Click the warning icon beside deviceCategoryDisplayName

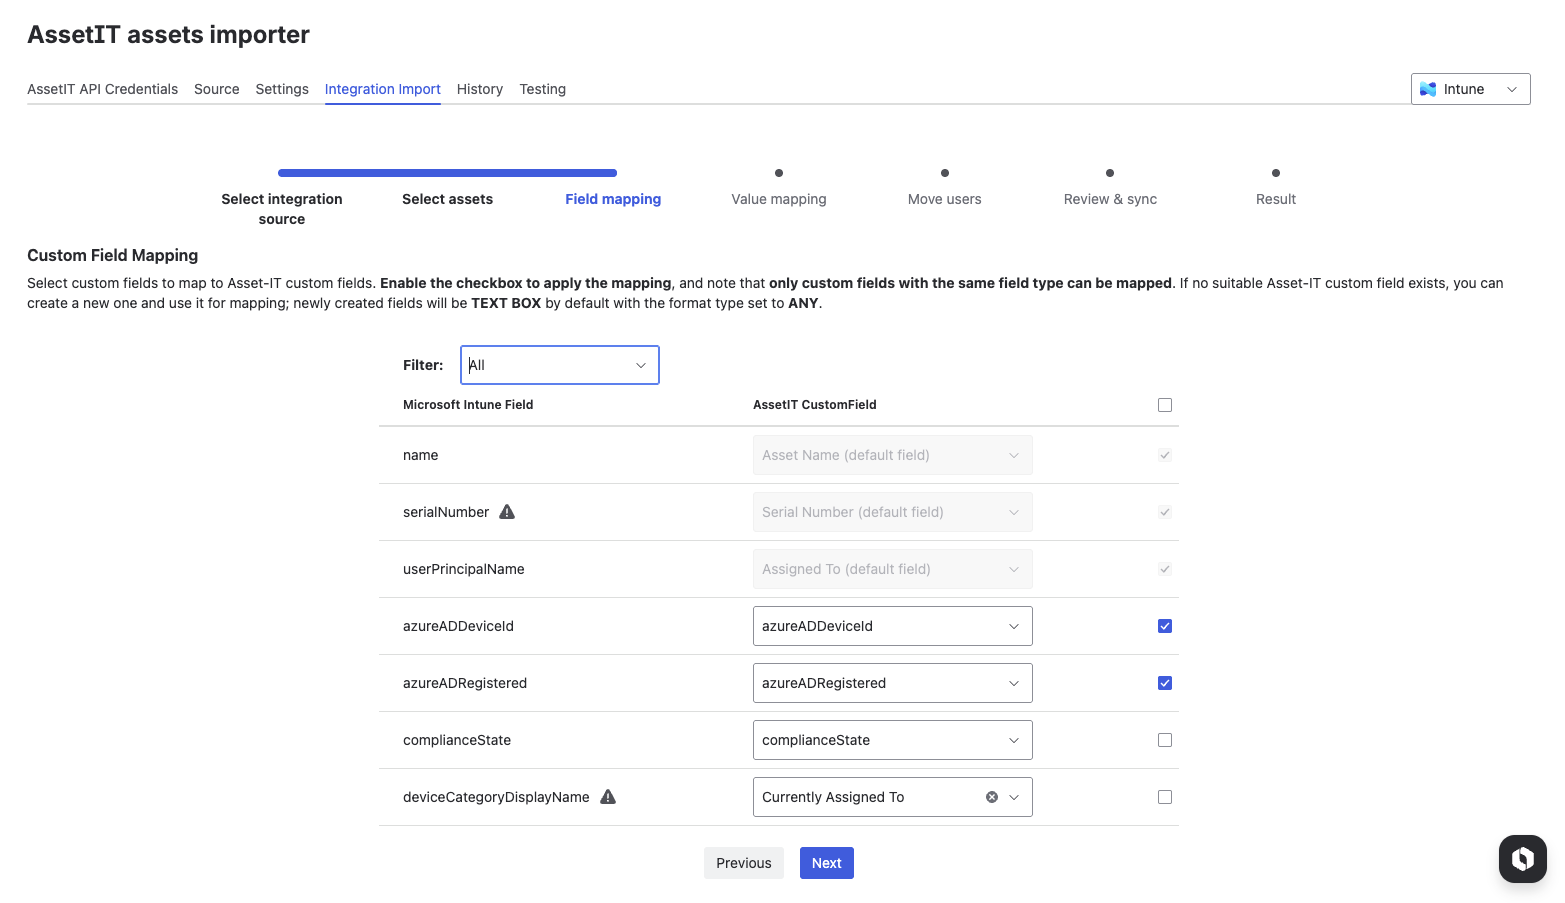coord(608,797)
